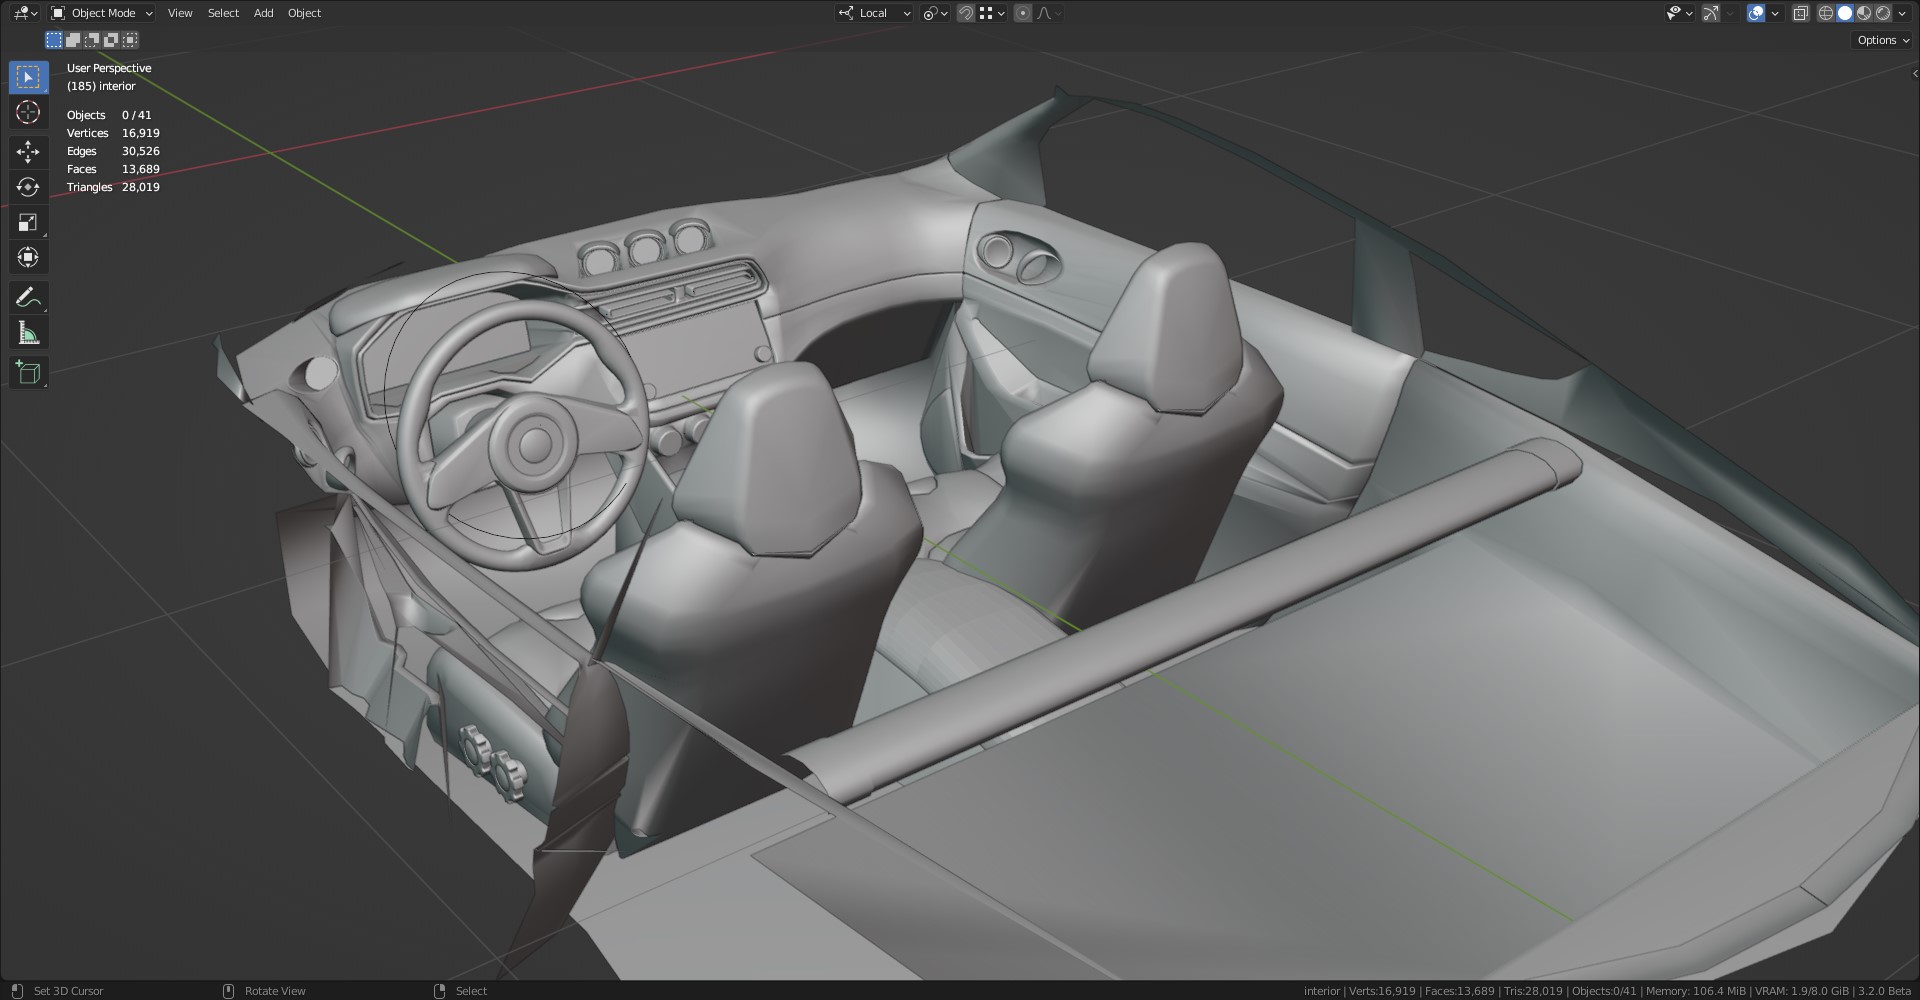The width and height of the screenshot is (1920, 1000).
Task: Click the User Perspective label
Action: click(109, 68)
